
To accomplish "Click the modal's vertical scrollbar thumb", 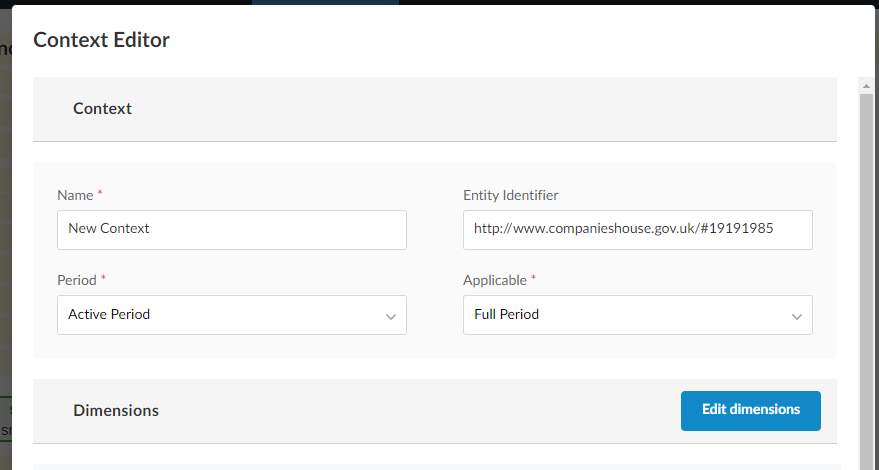I will [x=866, y=280].
